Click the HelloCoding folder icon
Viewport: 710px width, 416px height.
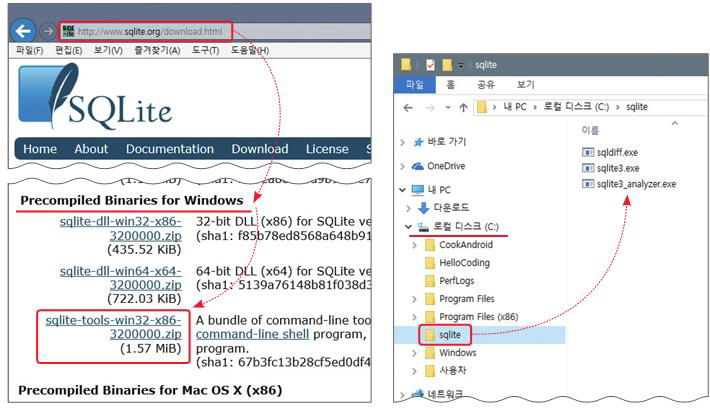430,263
